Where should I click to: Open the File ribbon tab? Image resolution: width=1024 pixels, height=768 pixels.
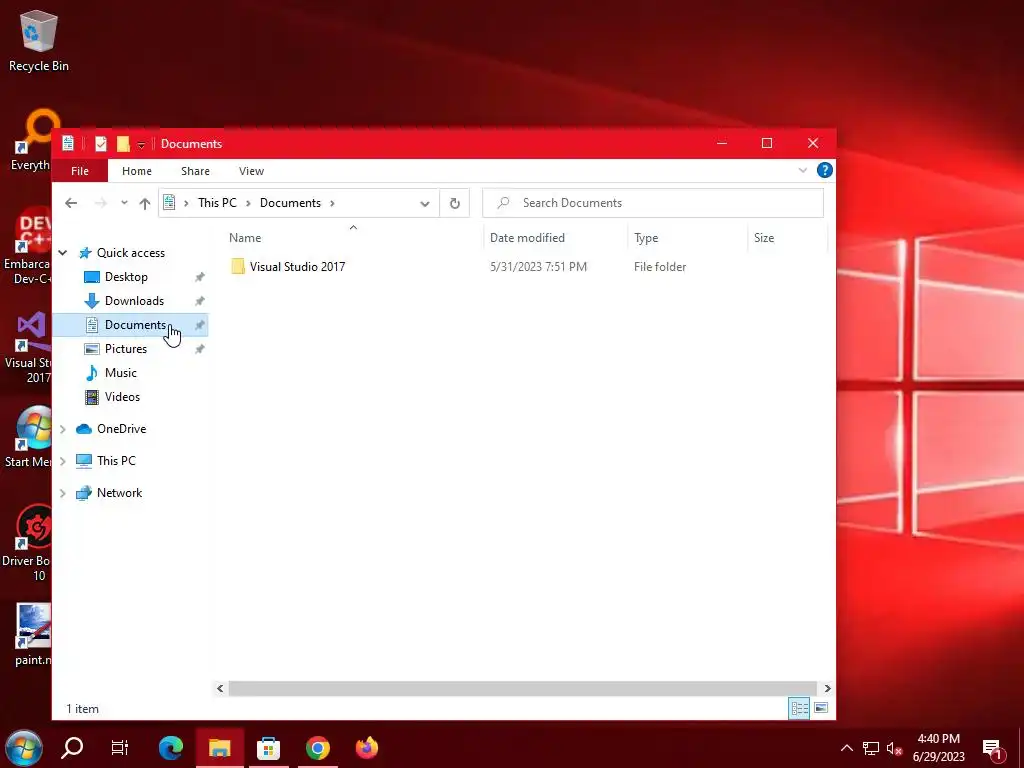(80, 171)
